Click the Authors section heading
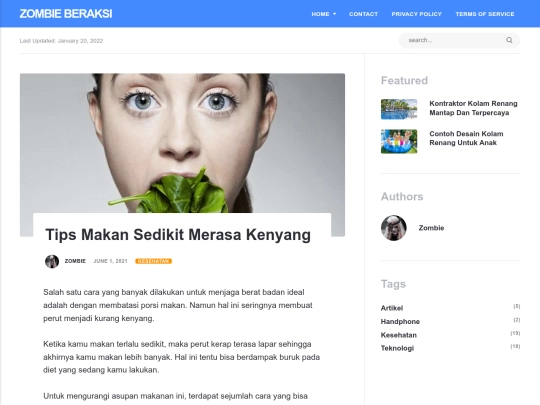 pos(402,197)
